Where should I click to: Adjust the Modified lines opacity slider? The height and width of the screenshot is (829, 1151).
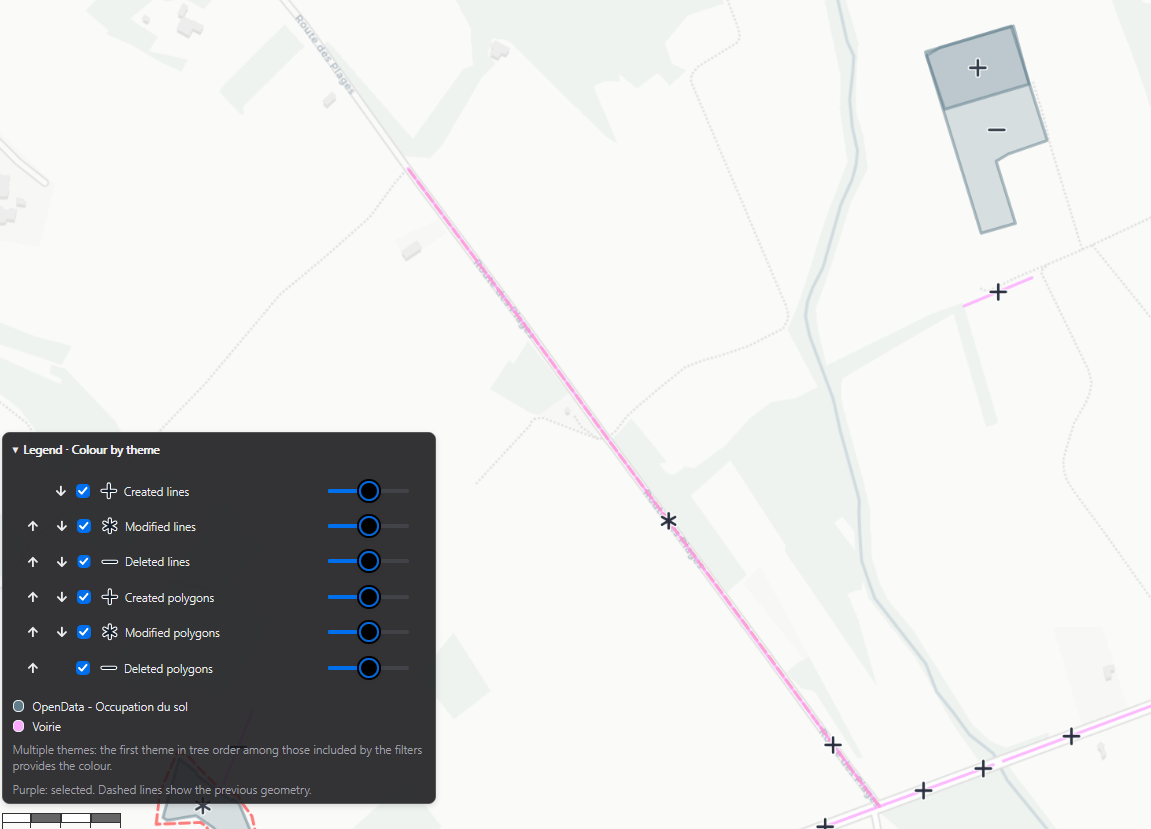[368, 526]
